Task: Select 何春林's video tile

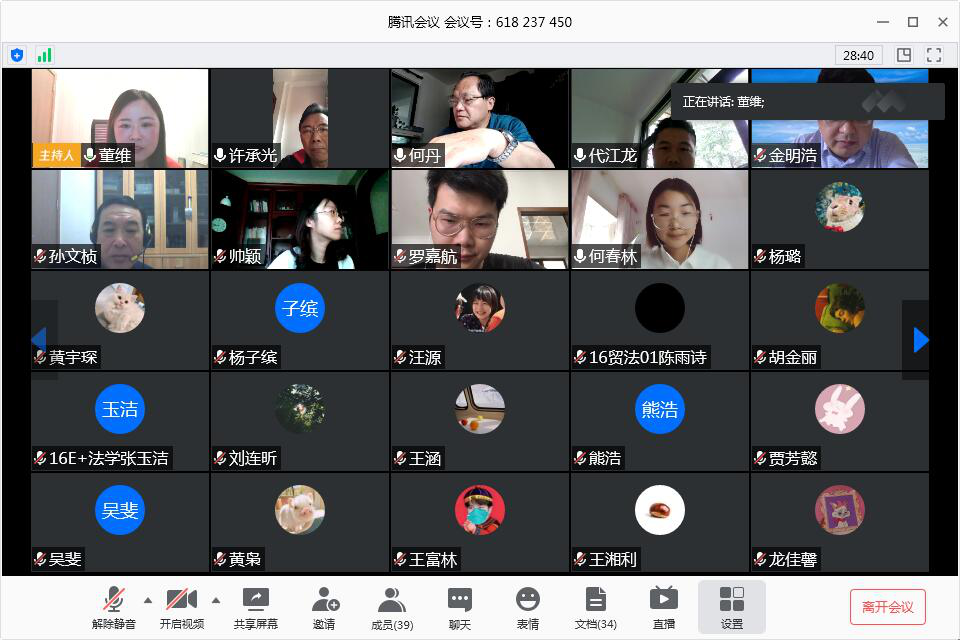Action: pos(659,219)
